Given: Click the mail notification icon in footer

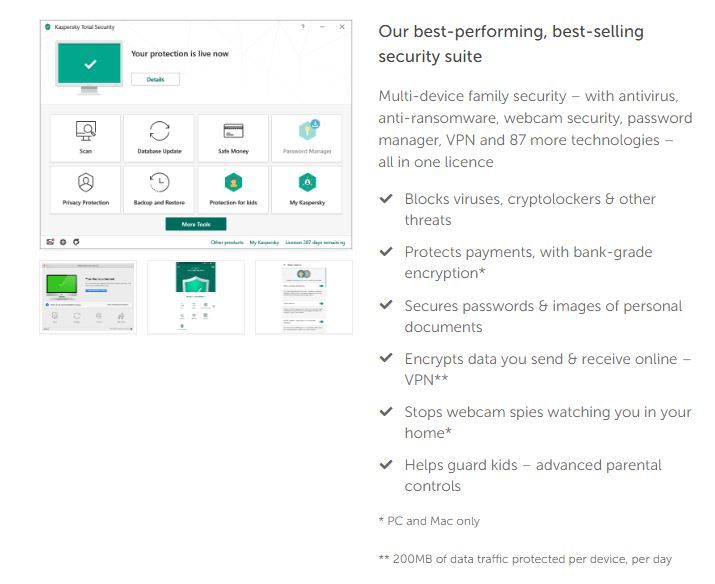Looking at the screenshot, I should tap(48, 242).
